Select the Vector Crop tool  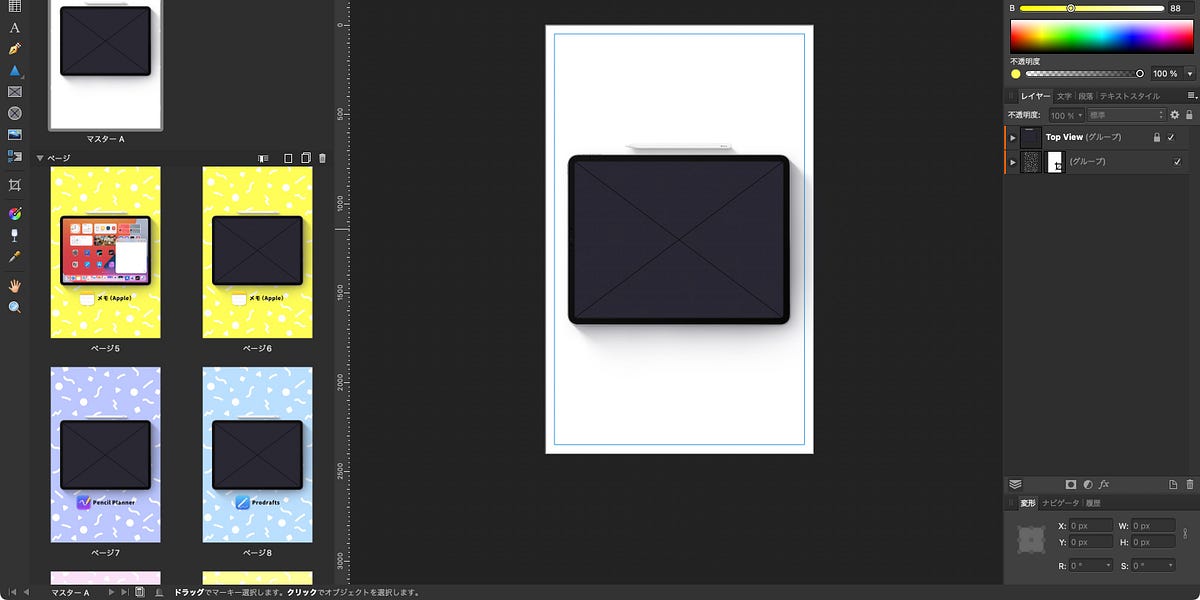(14, 185)
